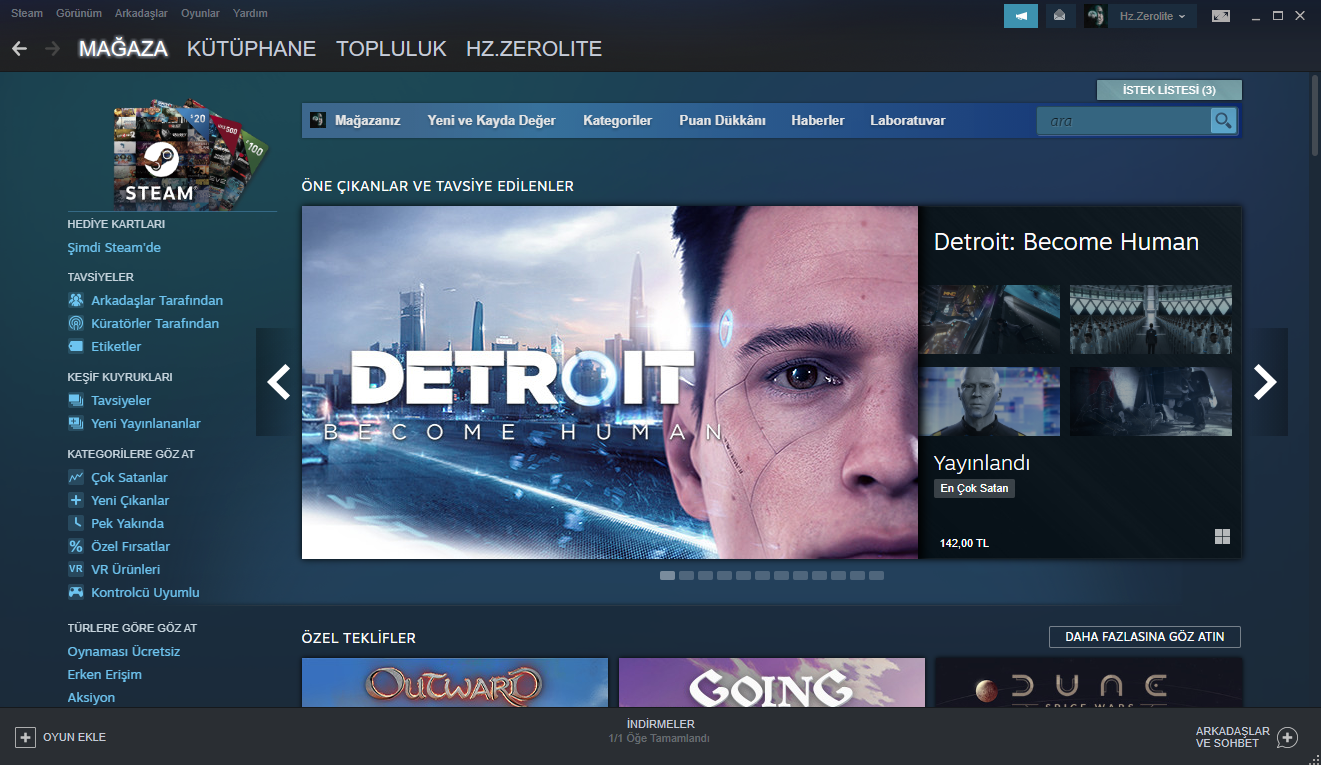The height and width of the screenshot is (765, 1321).
Task: Click the VR Ürünleri VR icon
Action: [76, 569]
